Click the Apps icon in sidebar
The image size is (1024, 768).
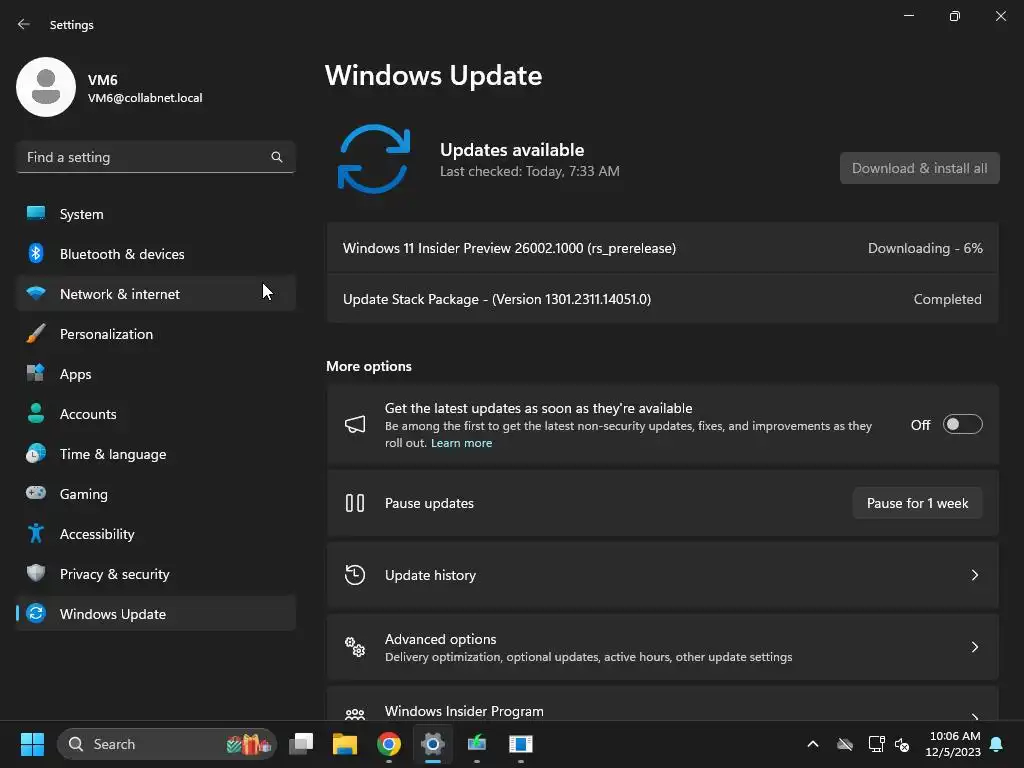(36, 374)
